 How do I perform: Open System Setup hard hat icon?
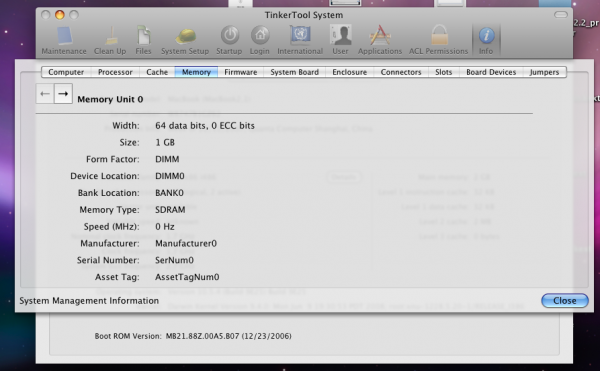point(185,41)
